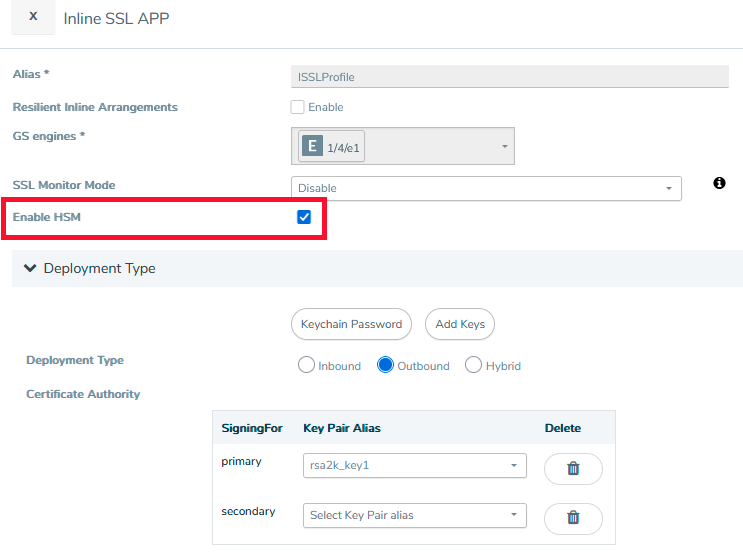
Task: Click the Delete column header
Action: pyautogui.click(x=562, y=428)
